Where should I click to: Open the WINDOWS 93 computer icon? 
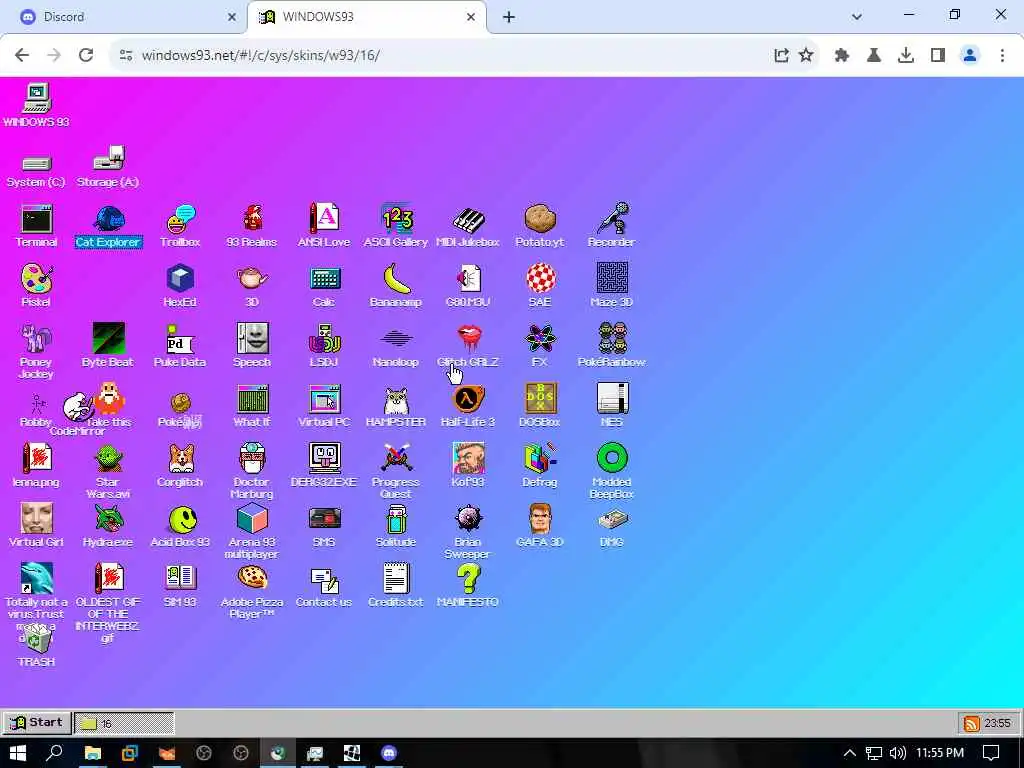37,99
